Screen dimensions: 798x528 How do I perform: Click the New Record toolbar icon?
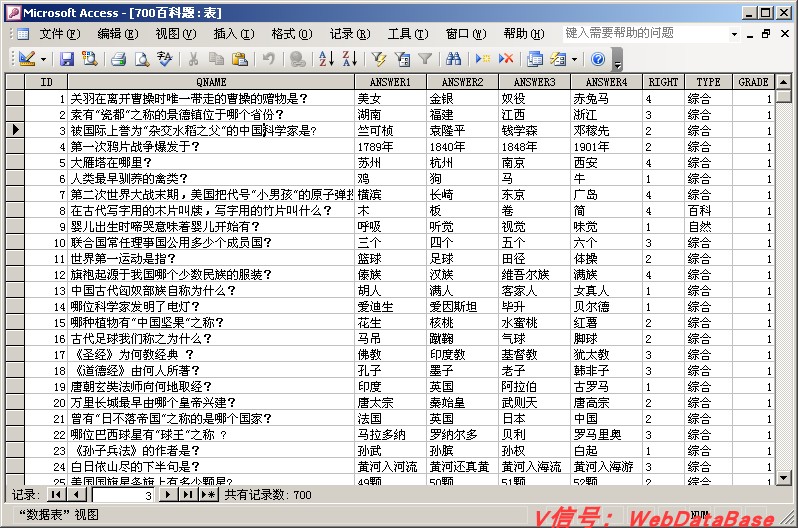coord(482,59)
